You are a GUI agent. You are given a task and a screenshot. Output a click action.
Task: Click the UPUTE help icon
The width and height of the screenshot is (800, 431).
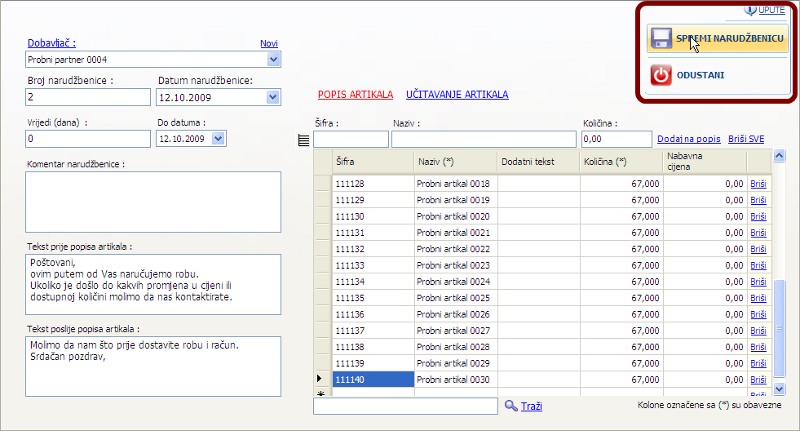pos(752,9)
